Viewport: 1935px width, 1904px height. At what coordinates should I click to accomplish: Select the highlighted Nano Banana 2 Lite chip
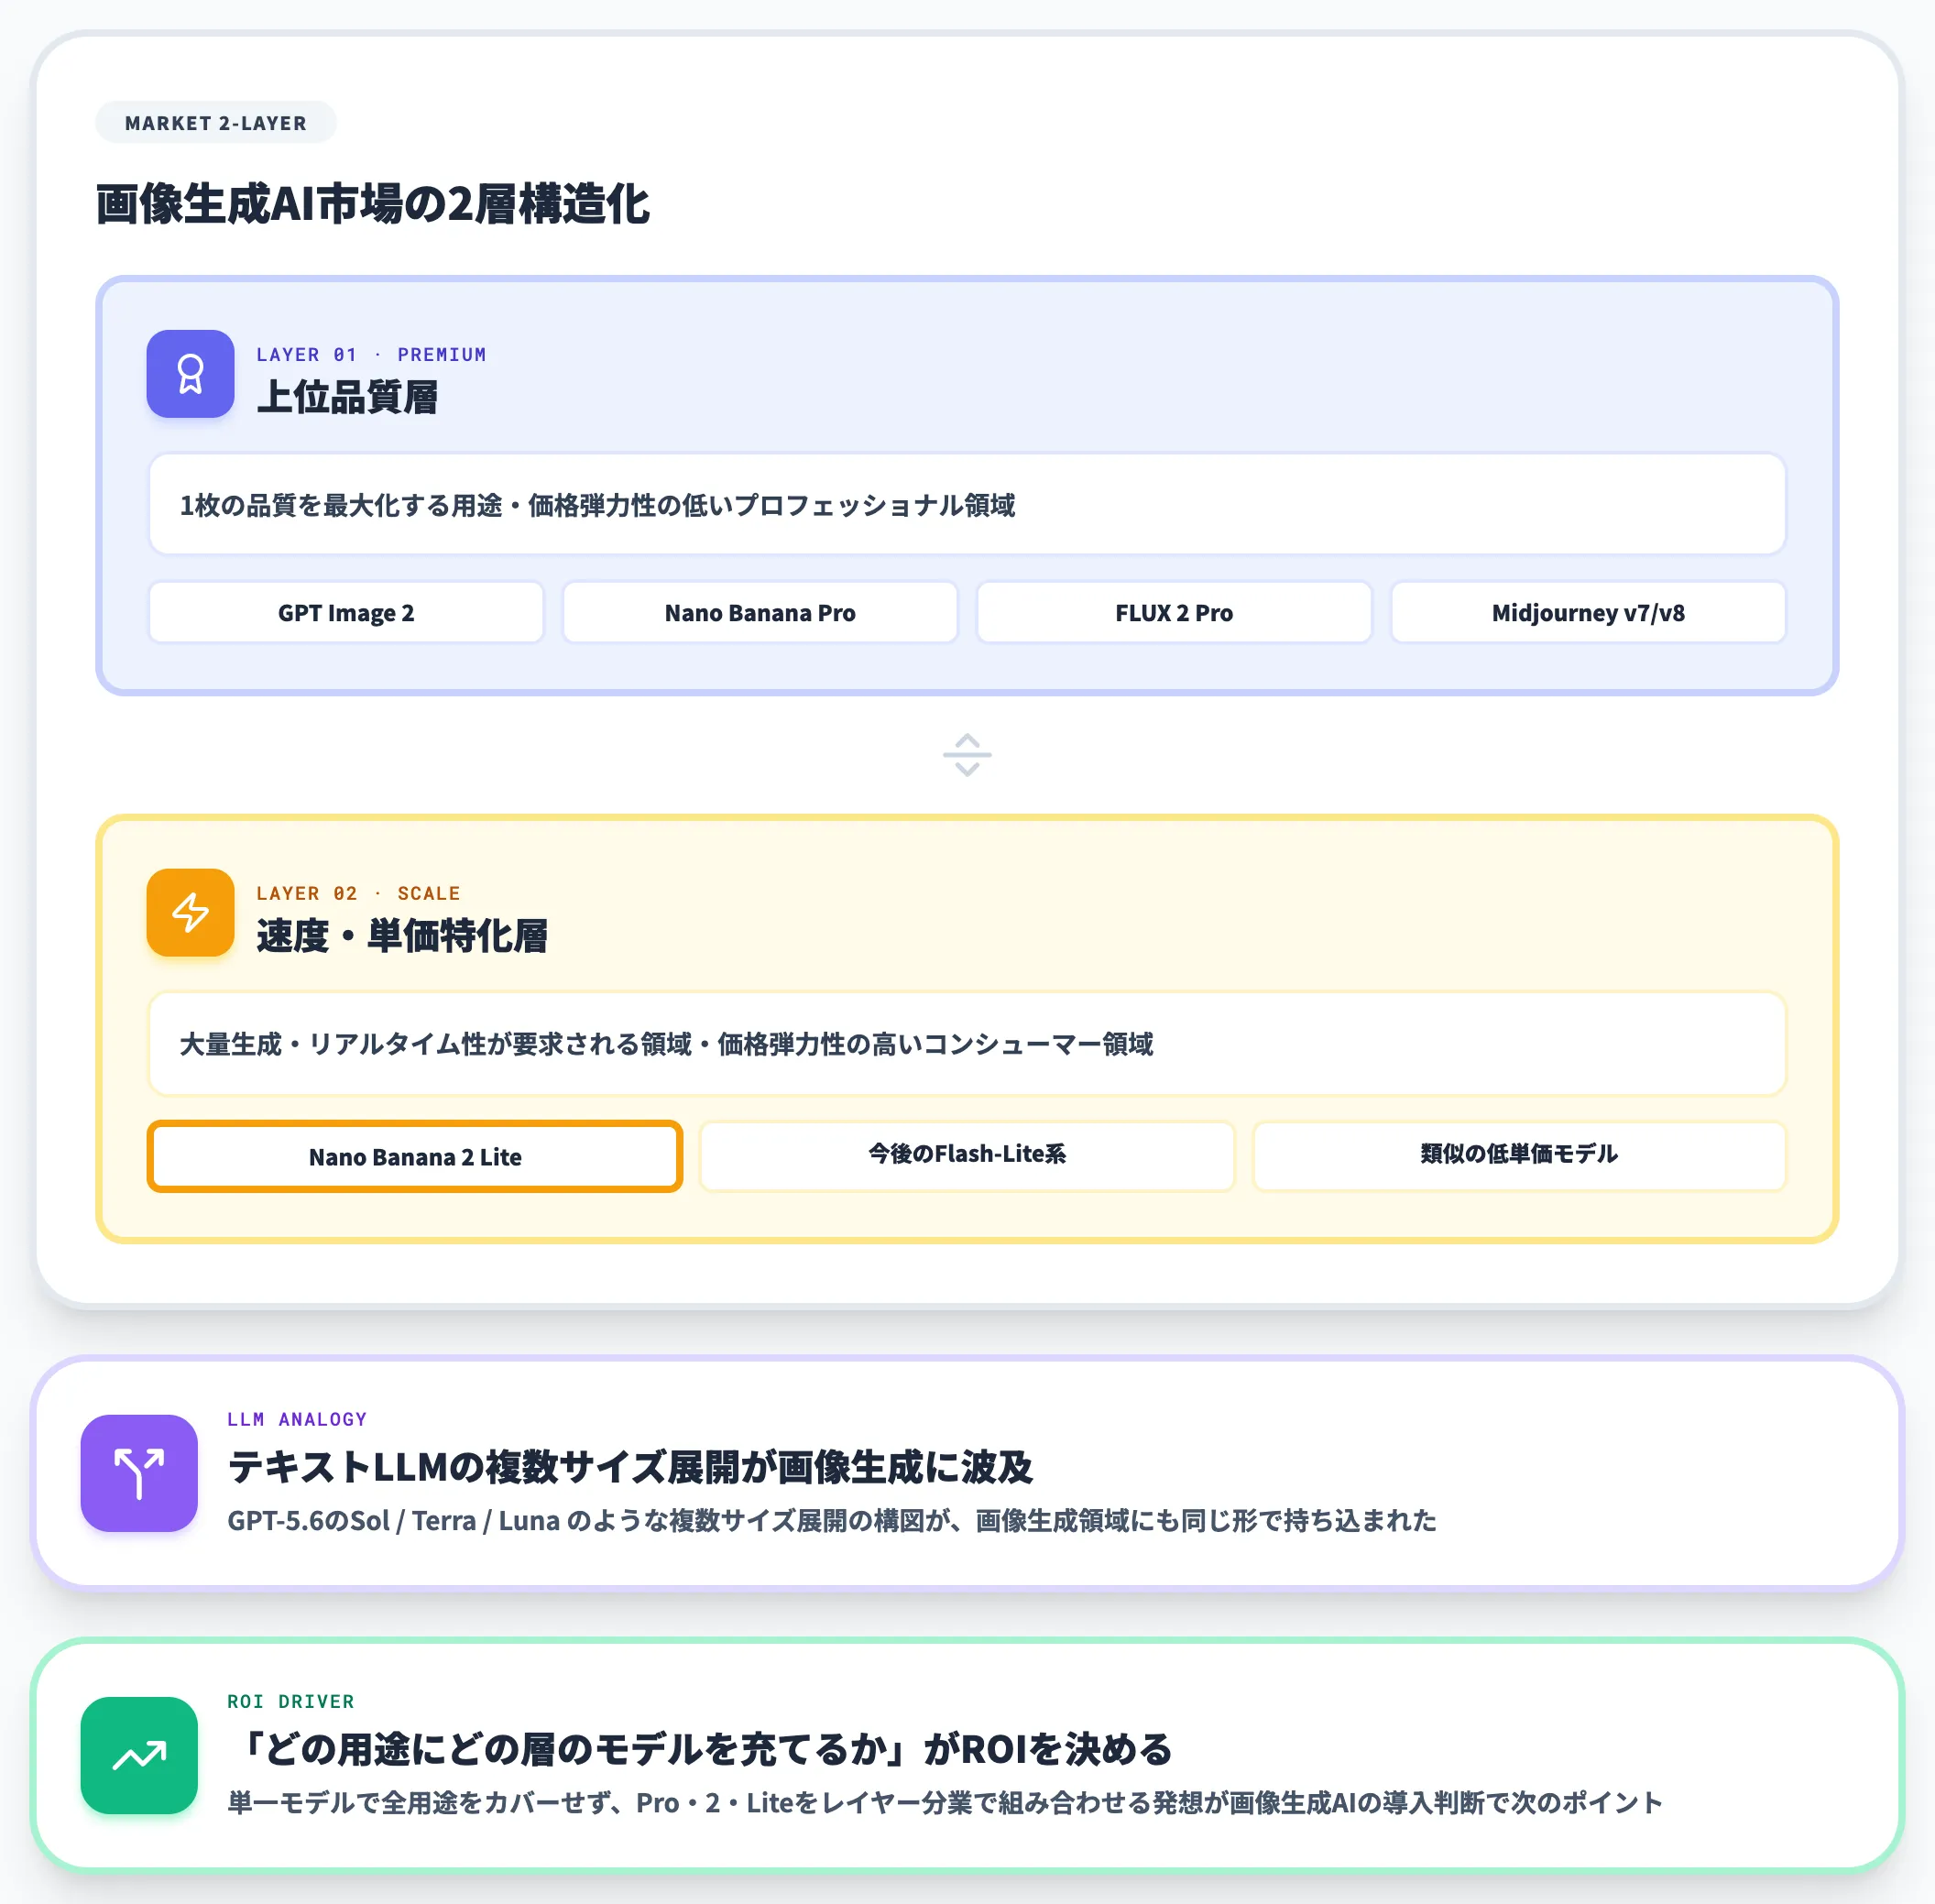tap(415, 1156)
